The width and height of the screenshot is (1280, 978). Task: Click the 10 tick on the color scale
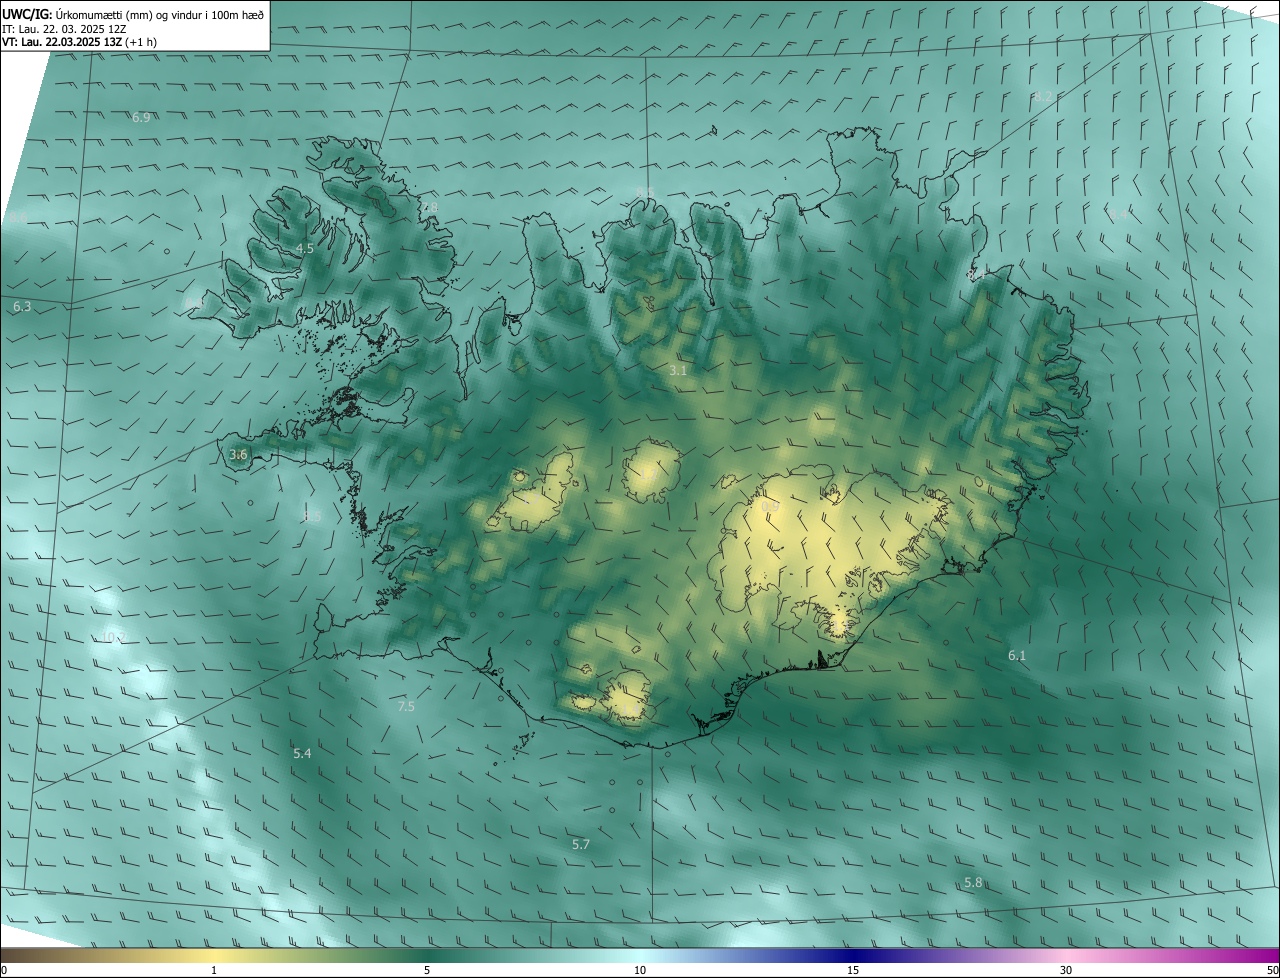coord(640,970)
